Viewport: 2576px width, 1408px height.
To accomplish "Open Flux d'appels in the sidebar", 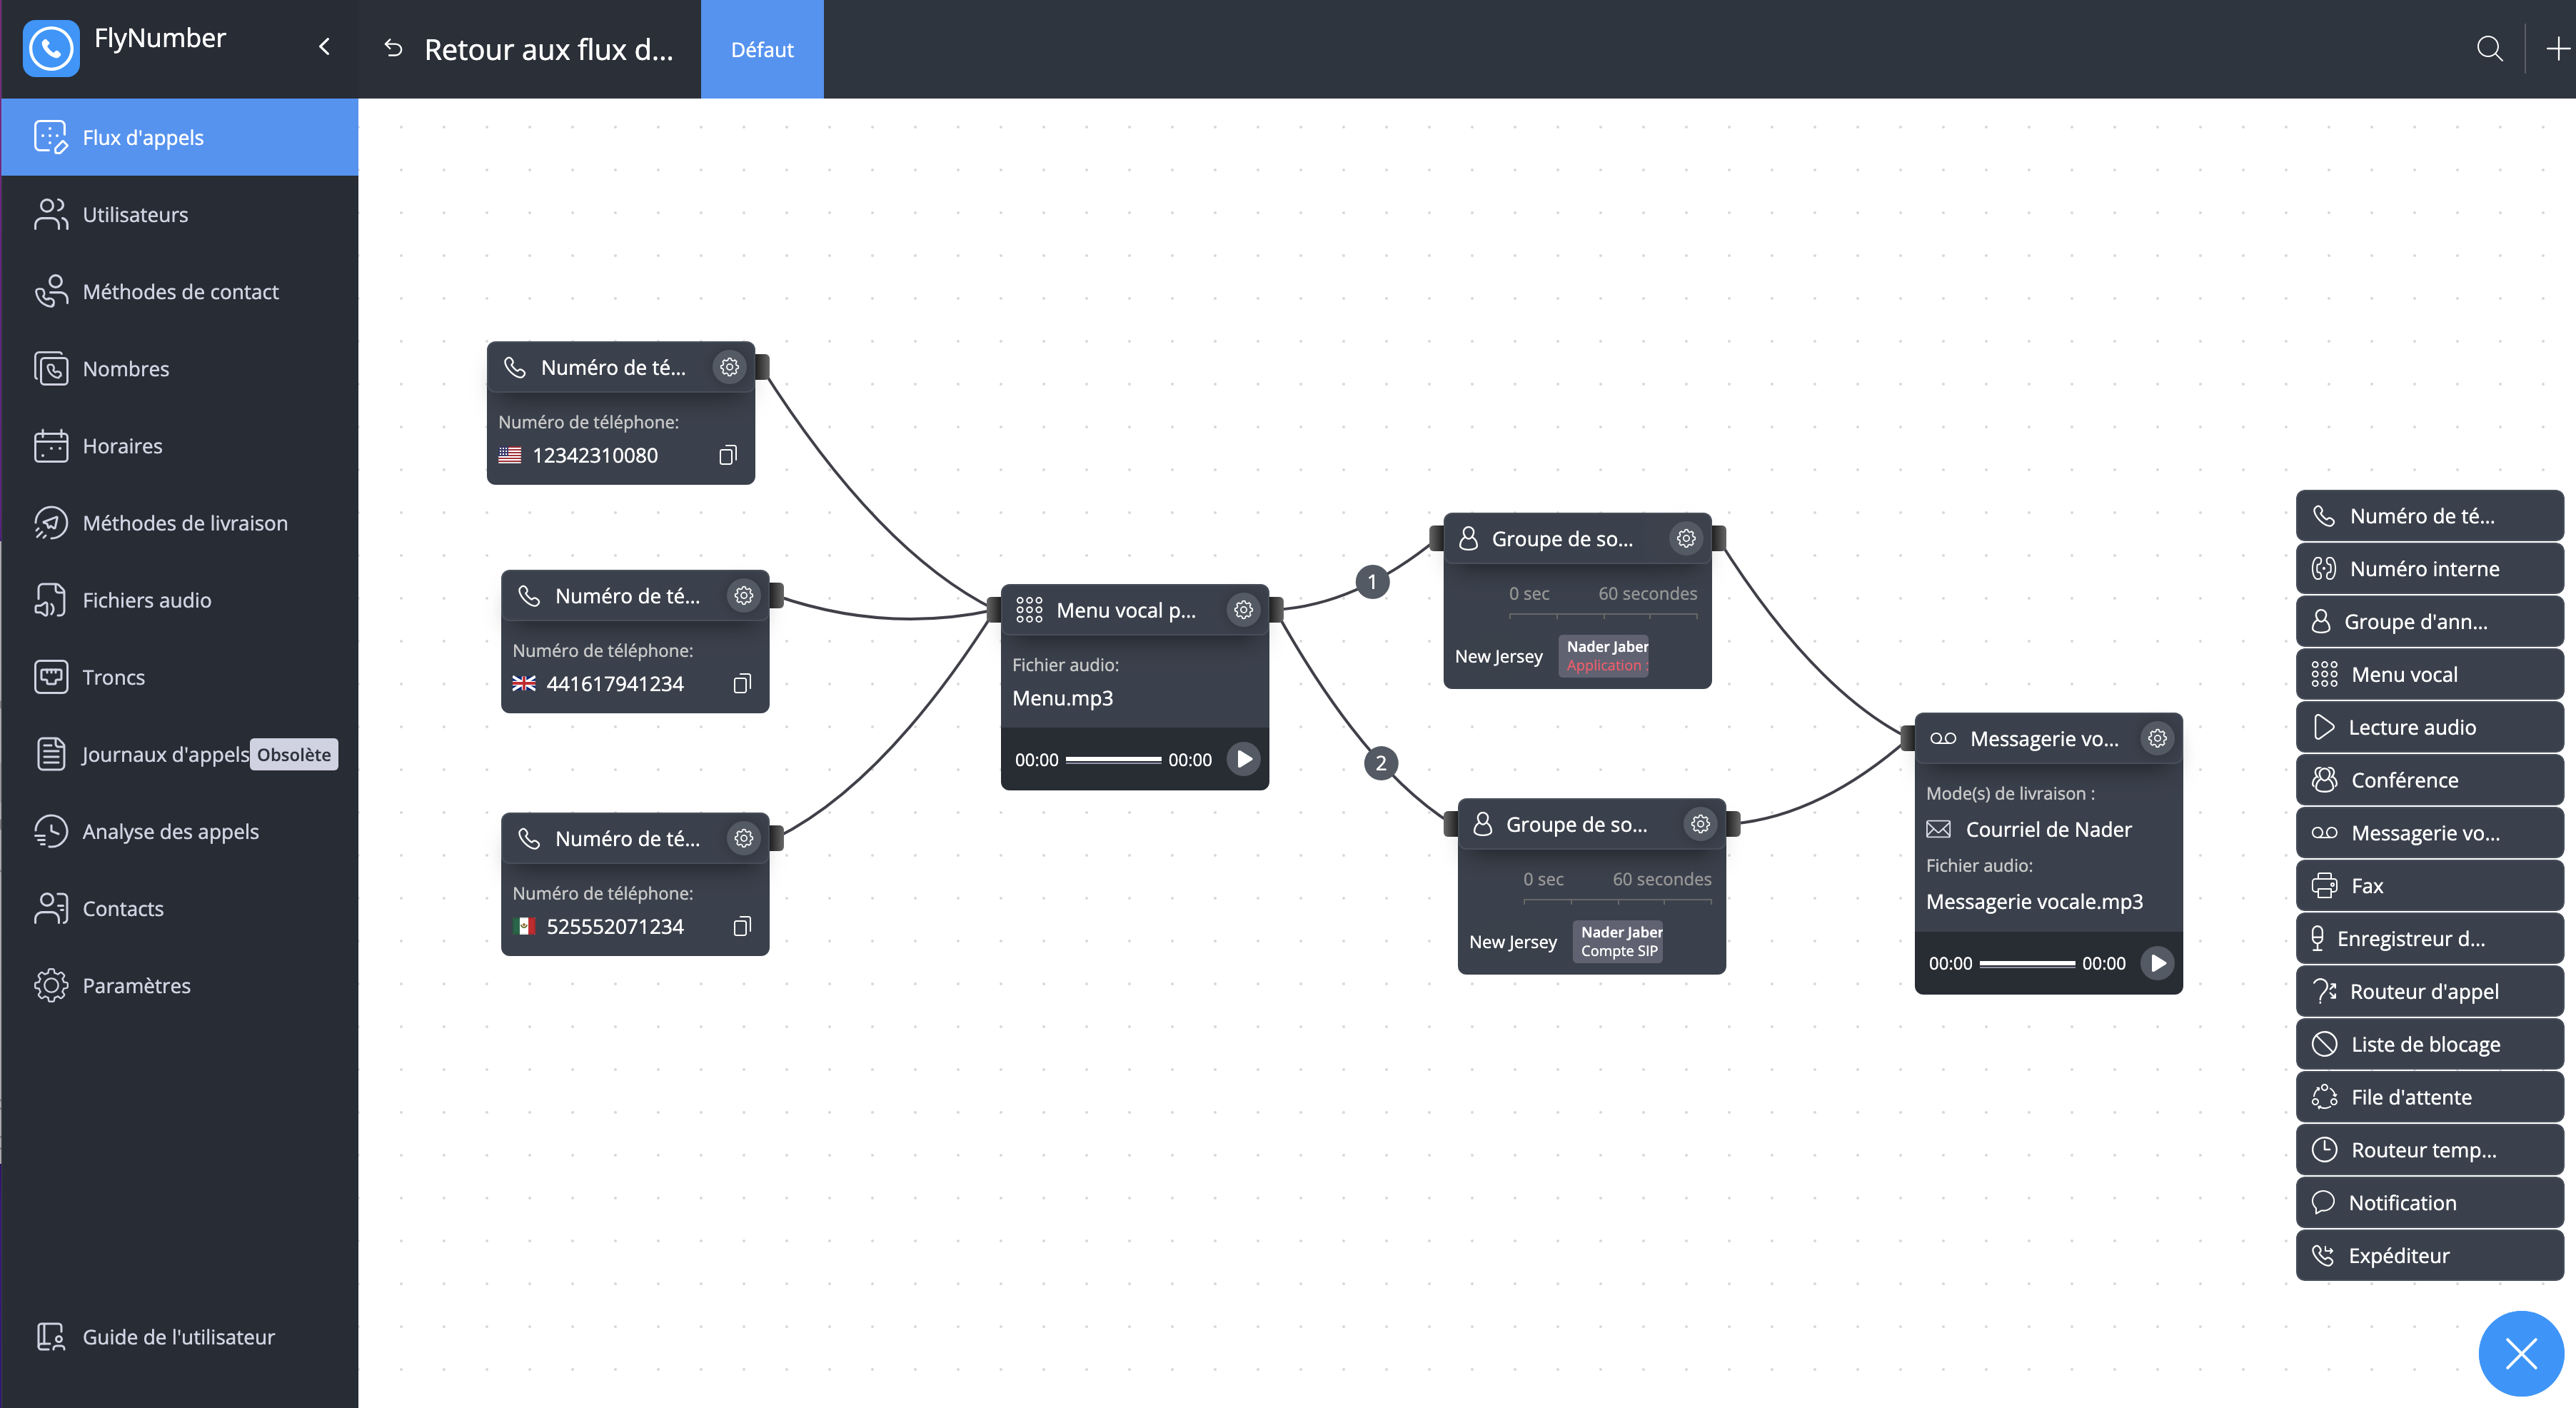I will click(180, 137).
